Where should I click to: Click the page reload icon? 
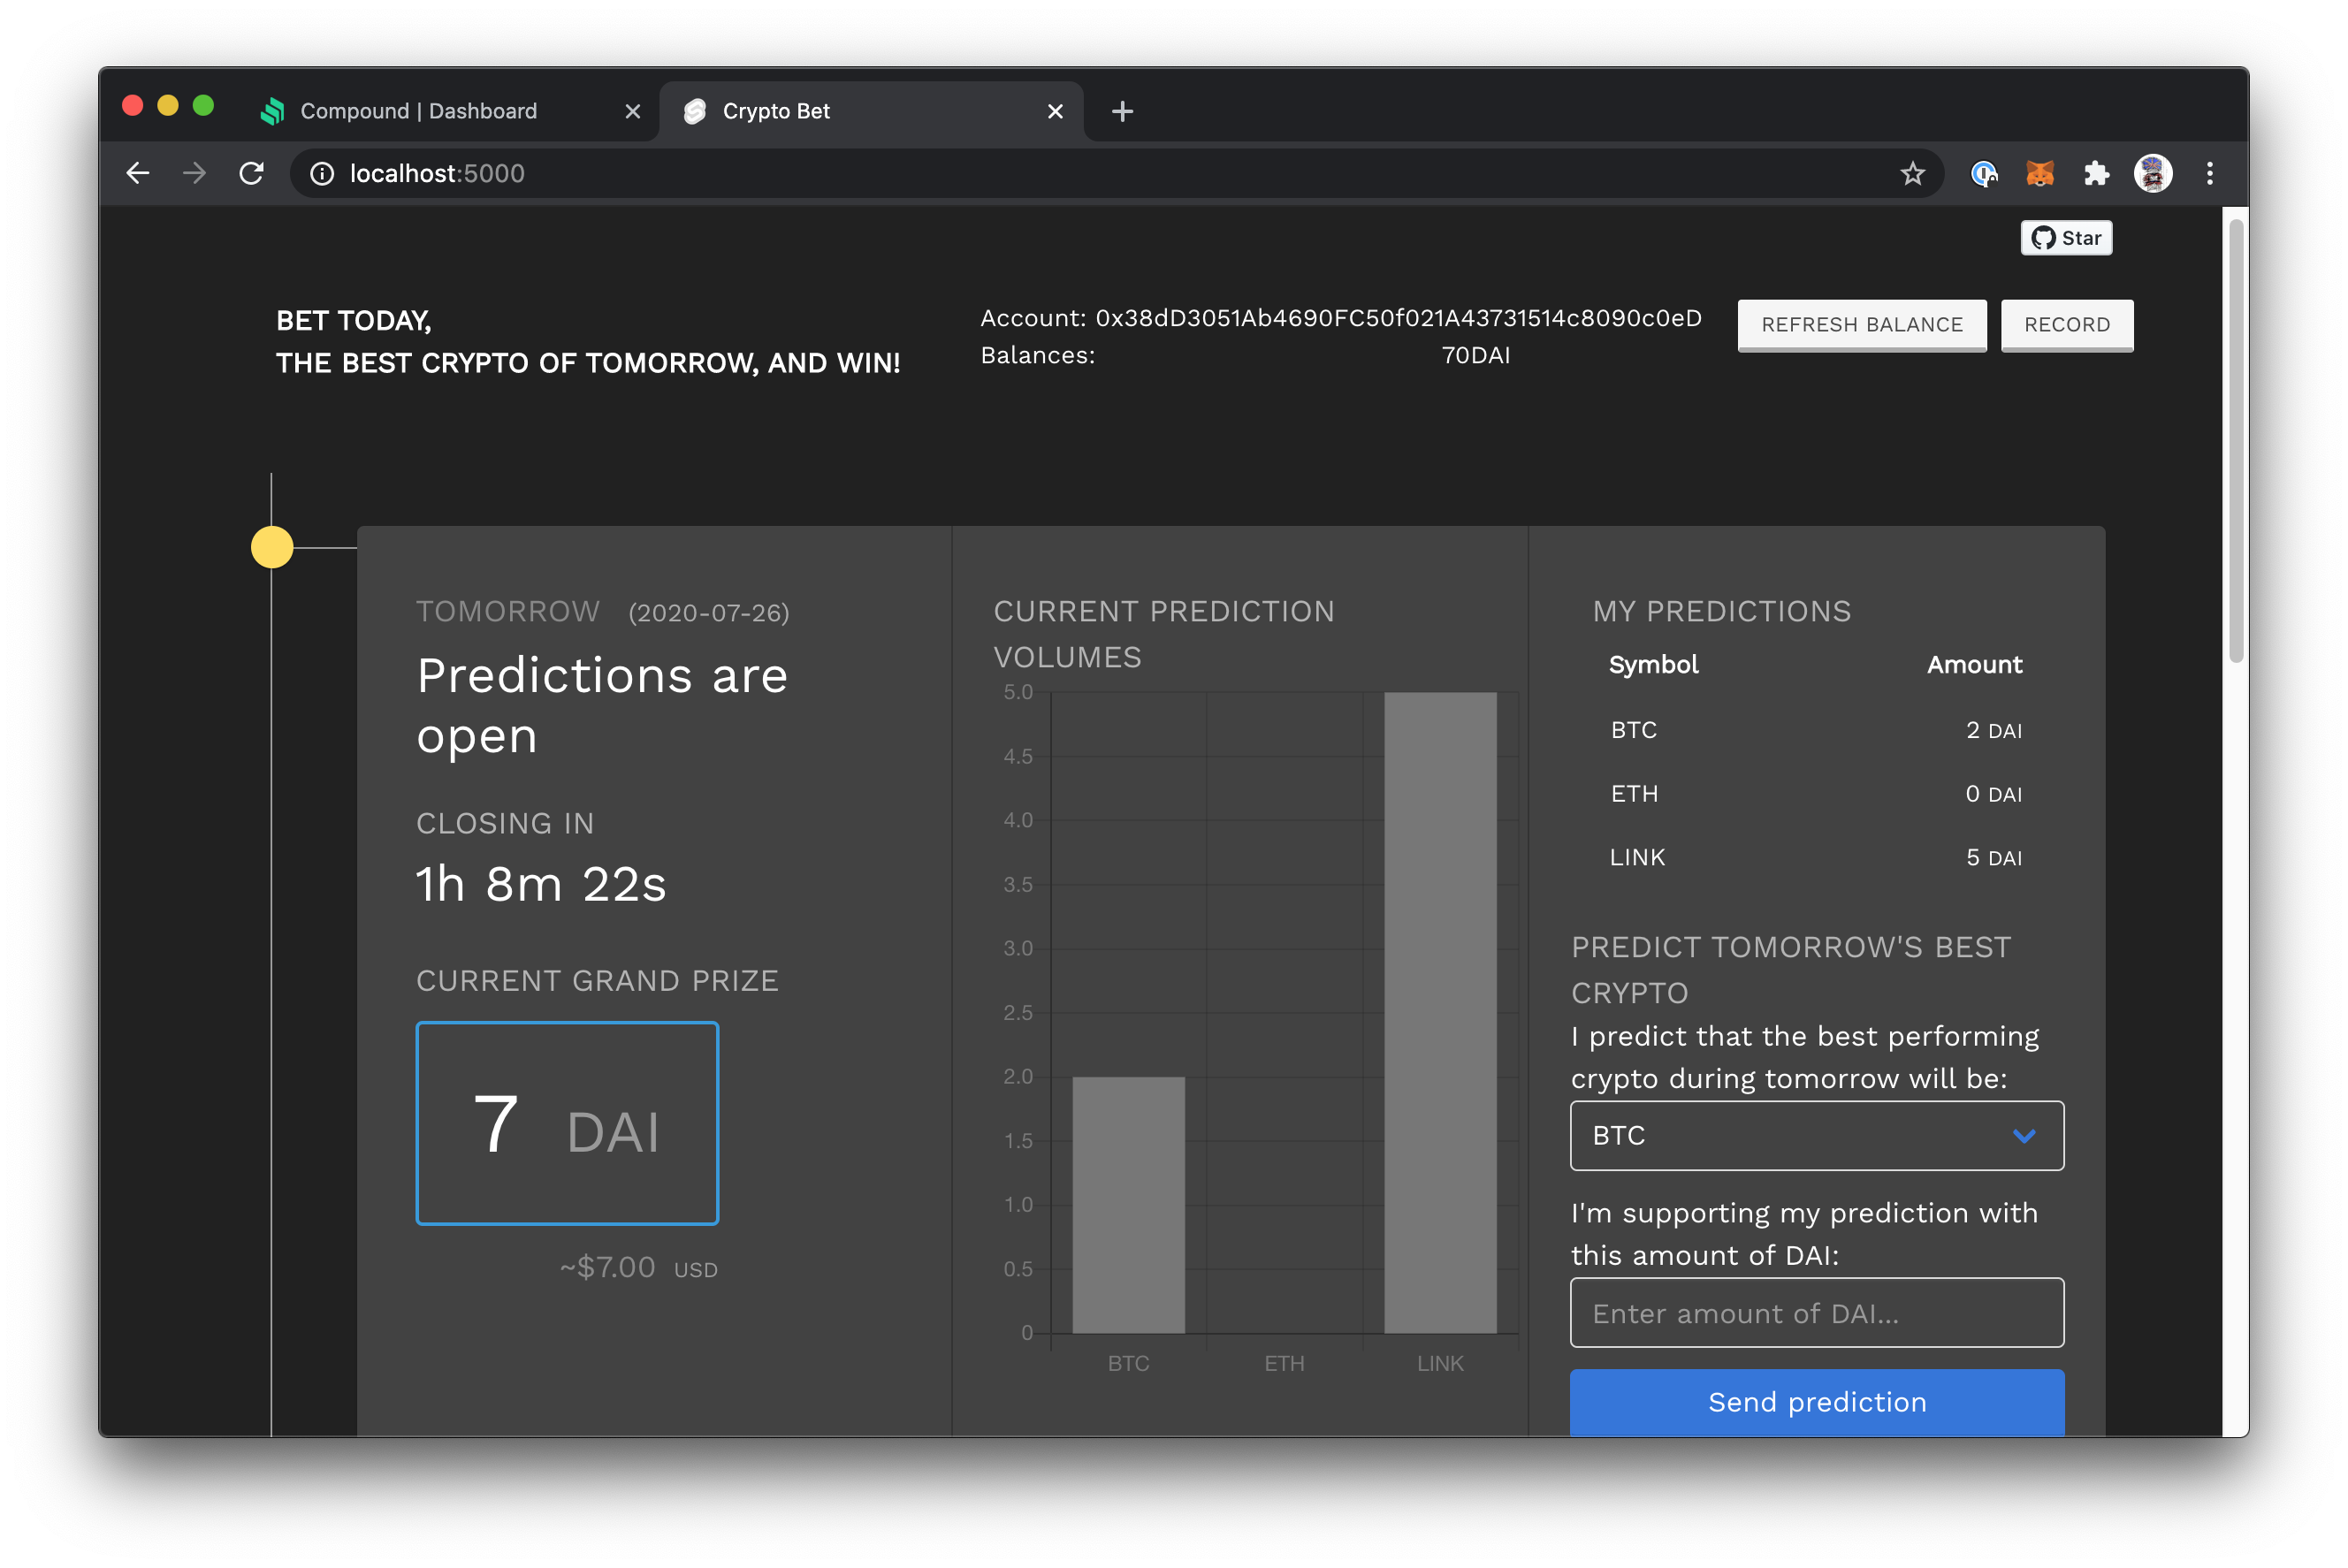251,174
